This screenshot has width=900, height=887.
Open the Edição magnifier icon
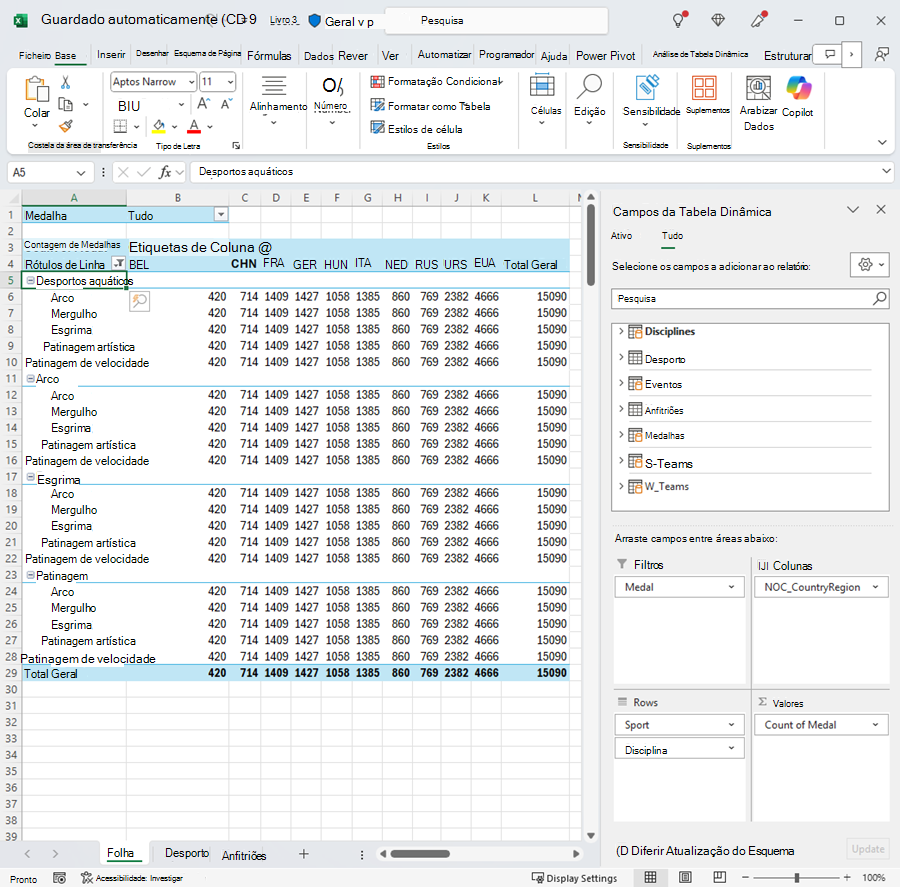click(x=589, y=86)
